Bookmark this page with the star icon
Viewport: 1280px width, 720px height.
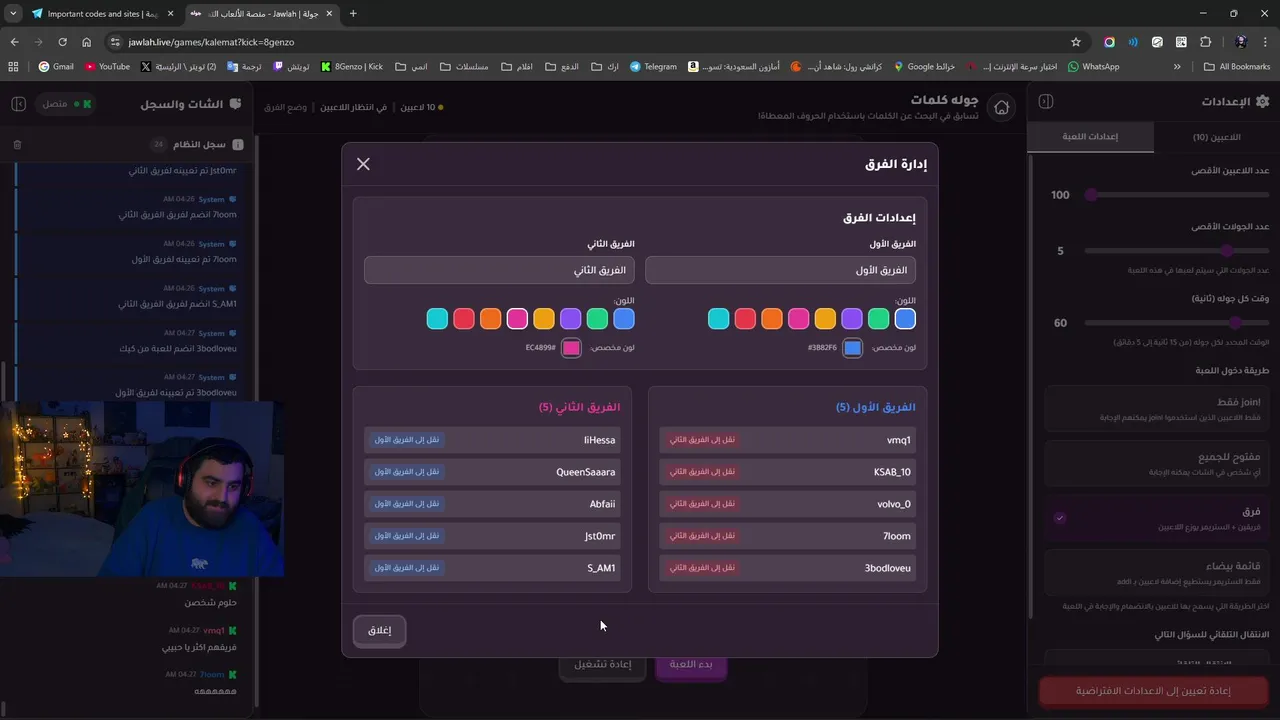click(x=1076, y=42)
